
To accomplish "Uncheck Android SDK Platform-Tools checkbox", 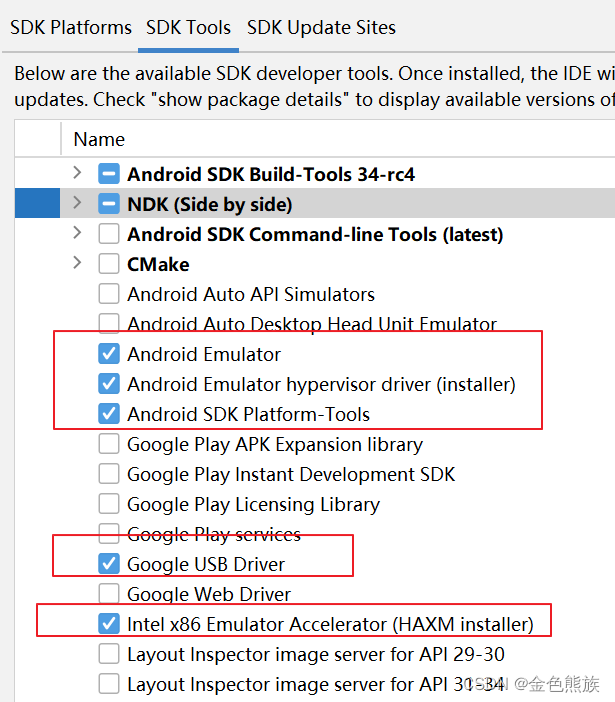I will click(109, 414).
